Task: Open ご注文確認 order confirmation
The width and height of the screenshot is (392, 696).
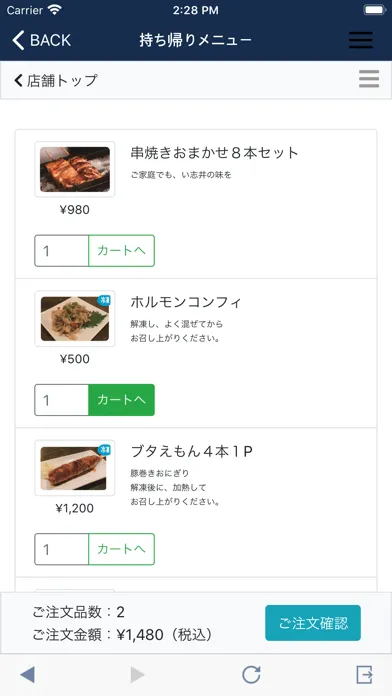Action: (x=313, y=623)
